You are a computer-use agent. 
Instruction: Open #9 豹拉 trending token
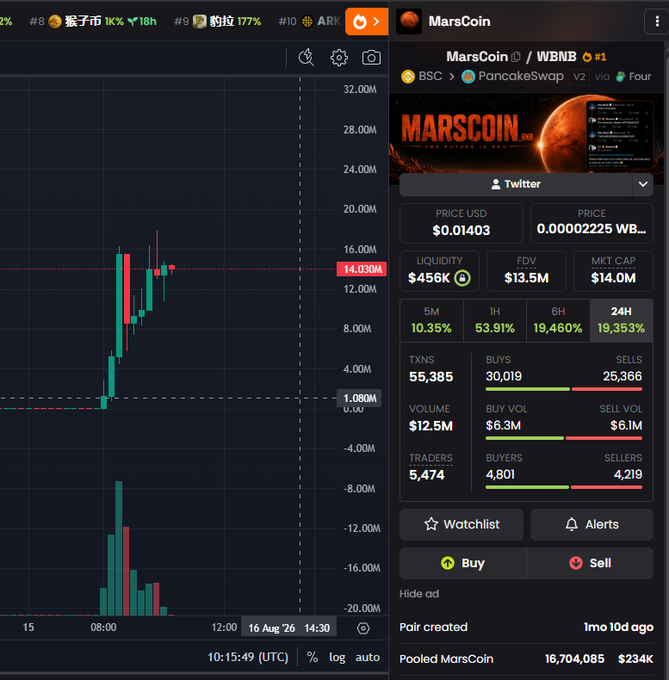[x=217, y=21]
